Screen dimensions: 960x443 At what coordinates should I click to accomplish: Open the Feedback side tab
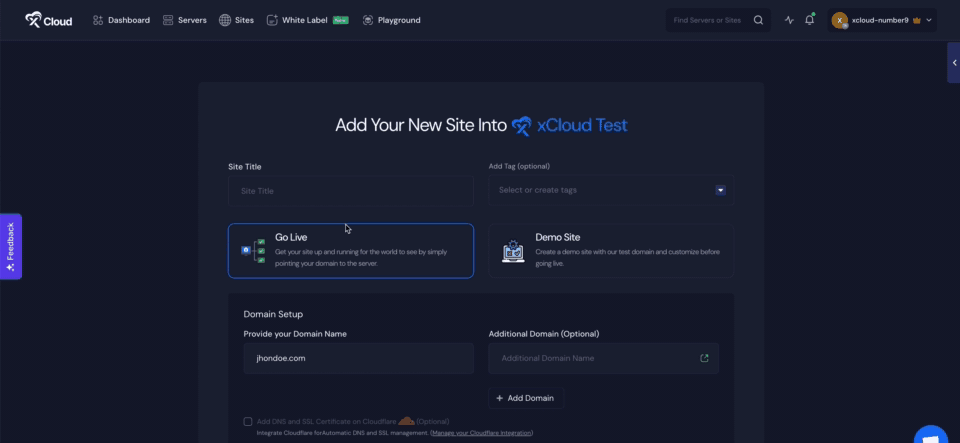[10, 246]
